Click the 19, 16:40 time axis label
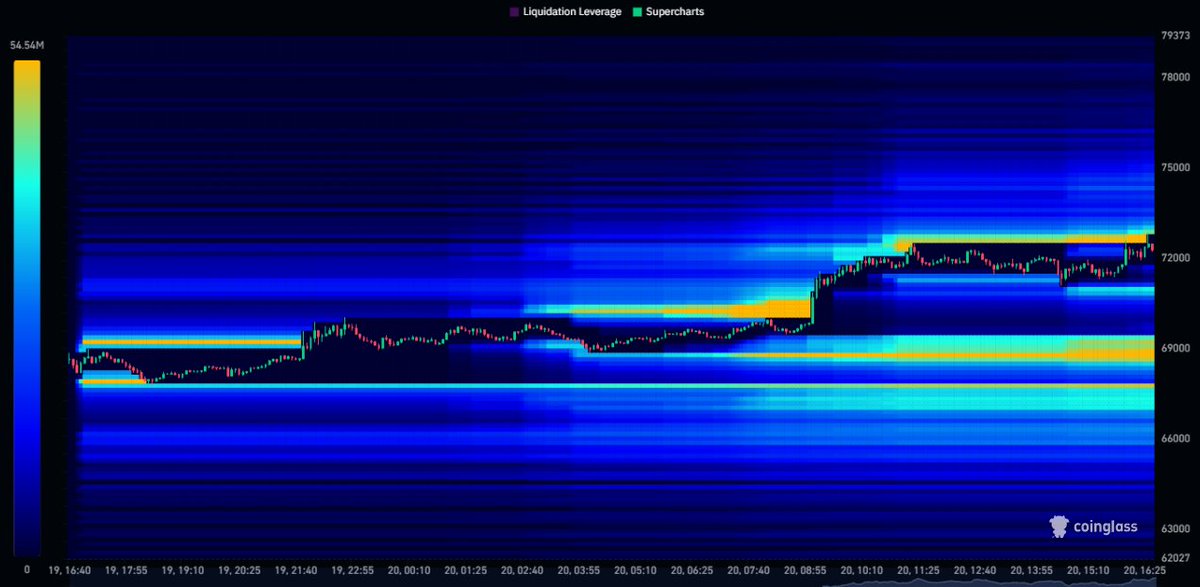Viewport: 1200px width, 587px height. point(69,569)
